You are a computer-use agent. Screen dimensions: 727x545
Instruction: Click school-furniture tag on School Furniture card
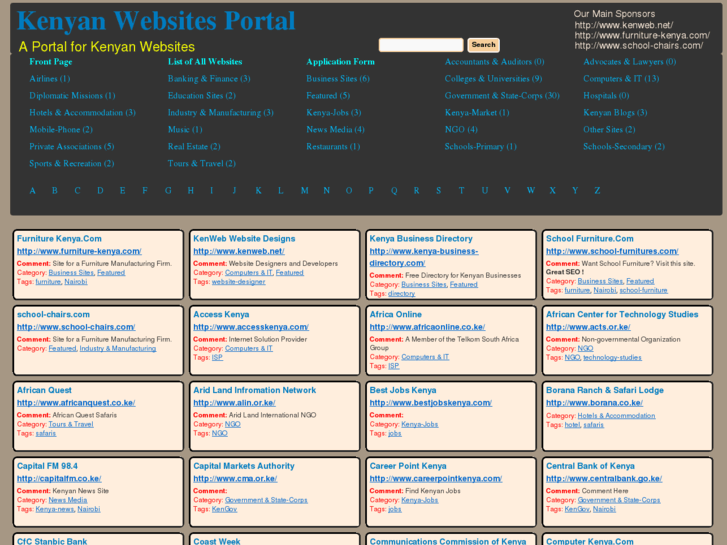pos(643,290)
